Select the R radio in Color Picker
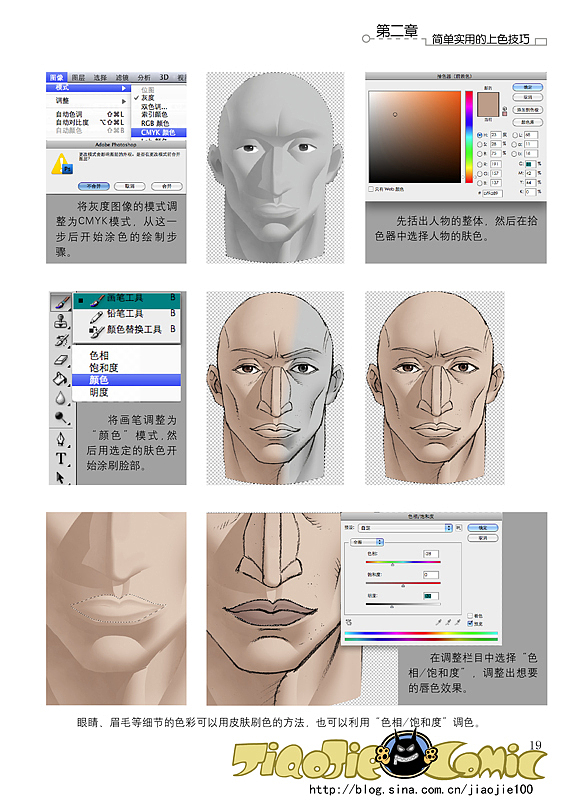 point(480,164)
